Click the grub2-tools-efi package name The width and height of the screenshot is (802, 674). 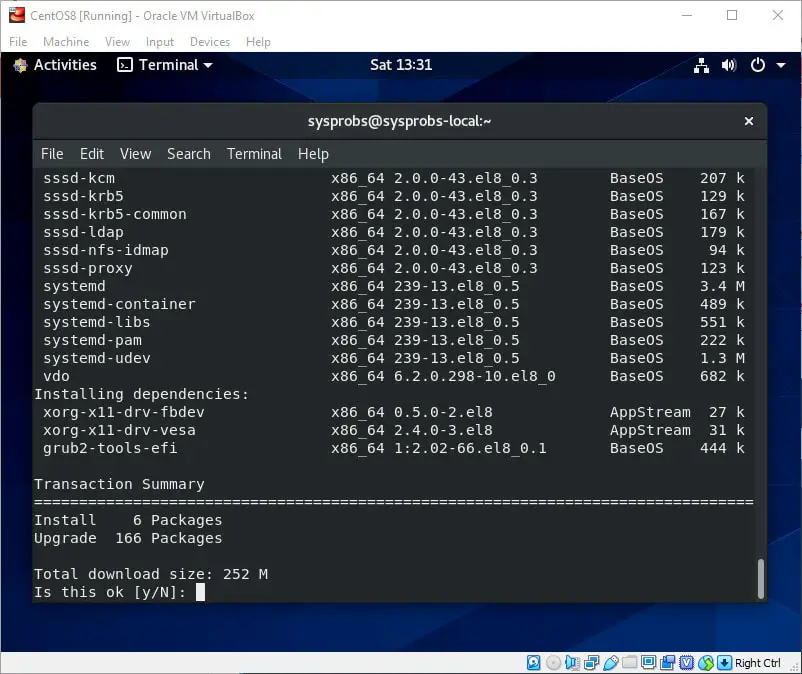click(110, 448)
